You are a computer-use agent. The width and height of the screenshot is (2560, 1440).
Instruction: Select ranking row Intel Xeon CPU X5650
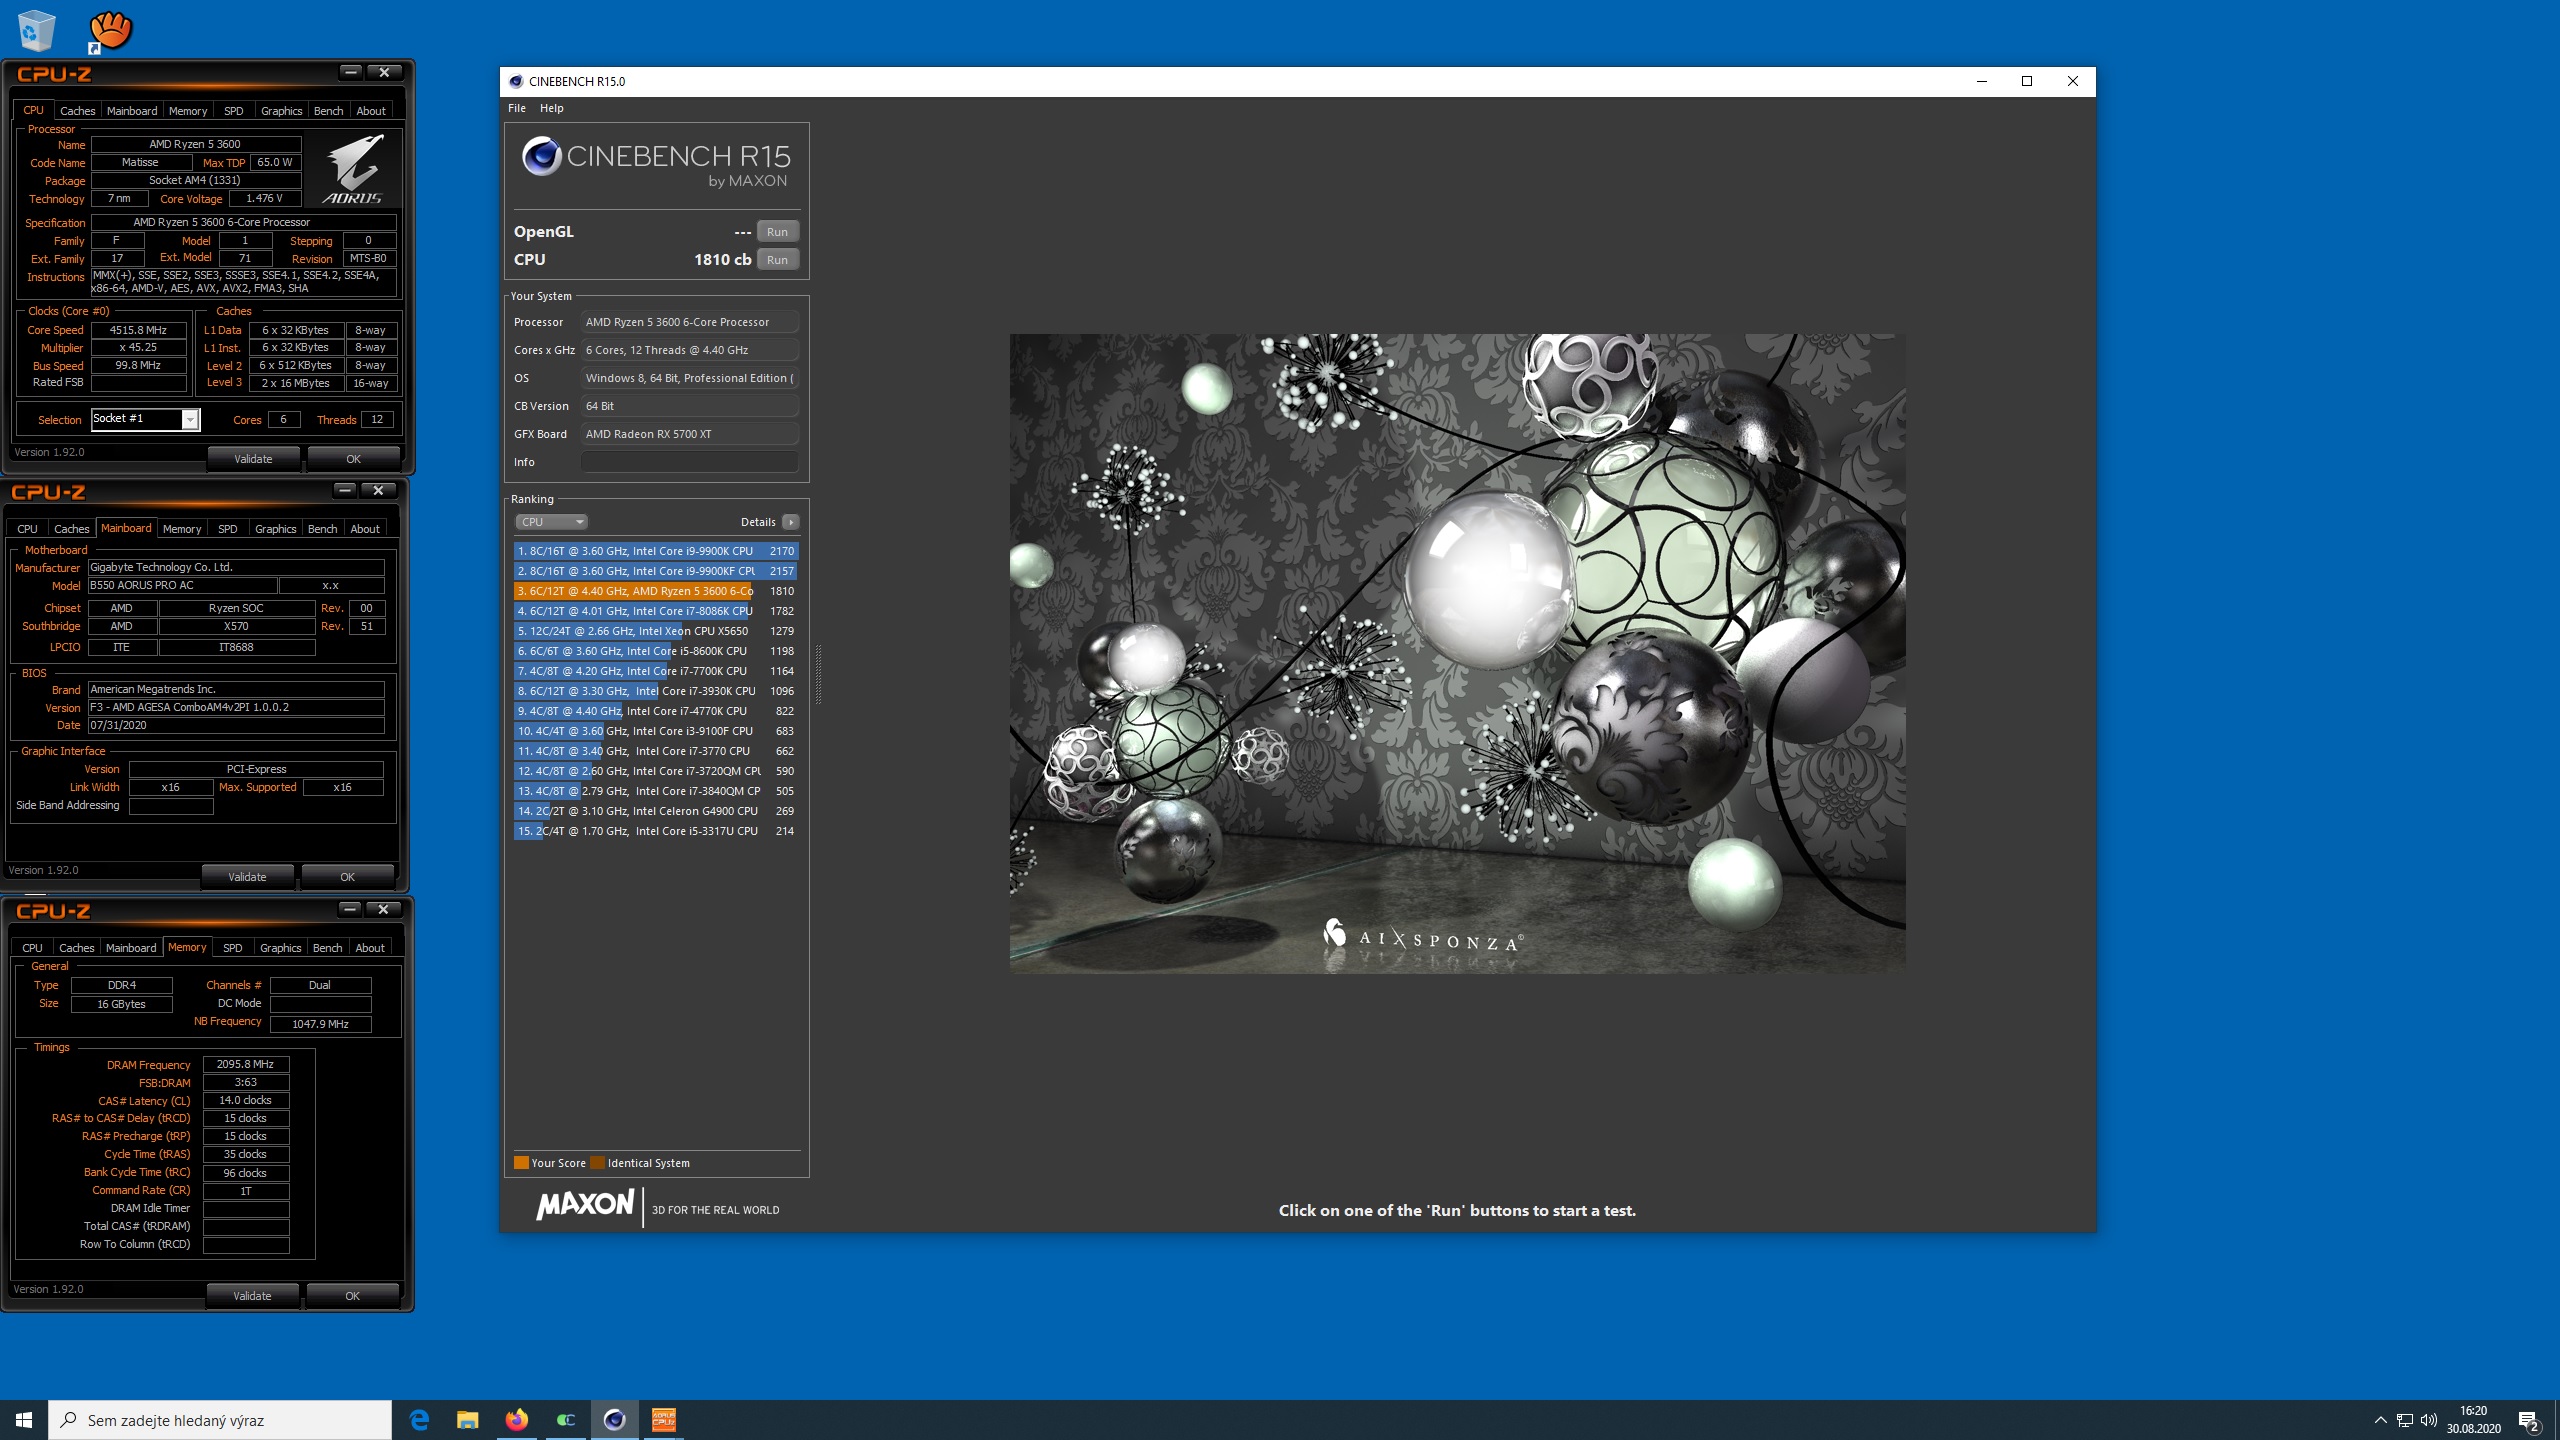click(x=656, y=631)
